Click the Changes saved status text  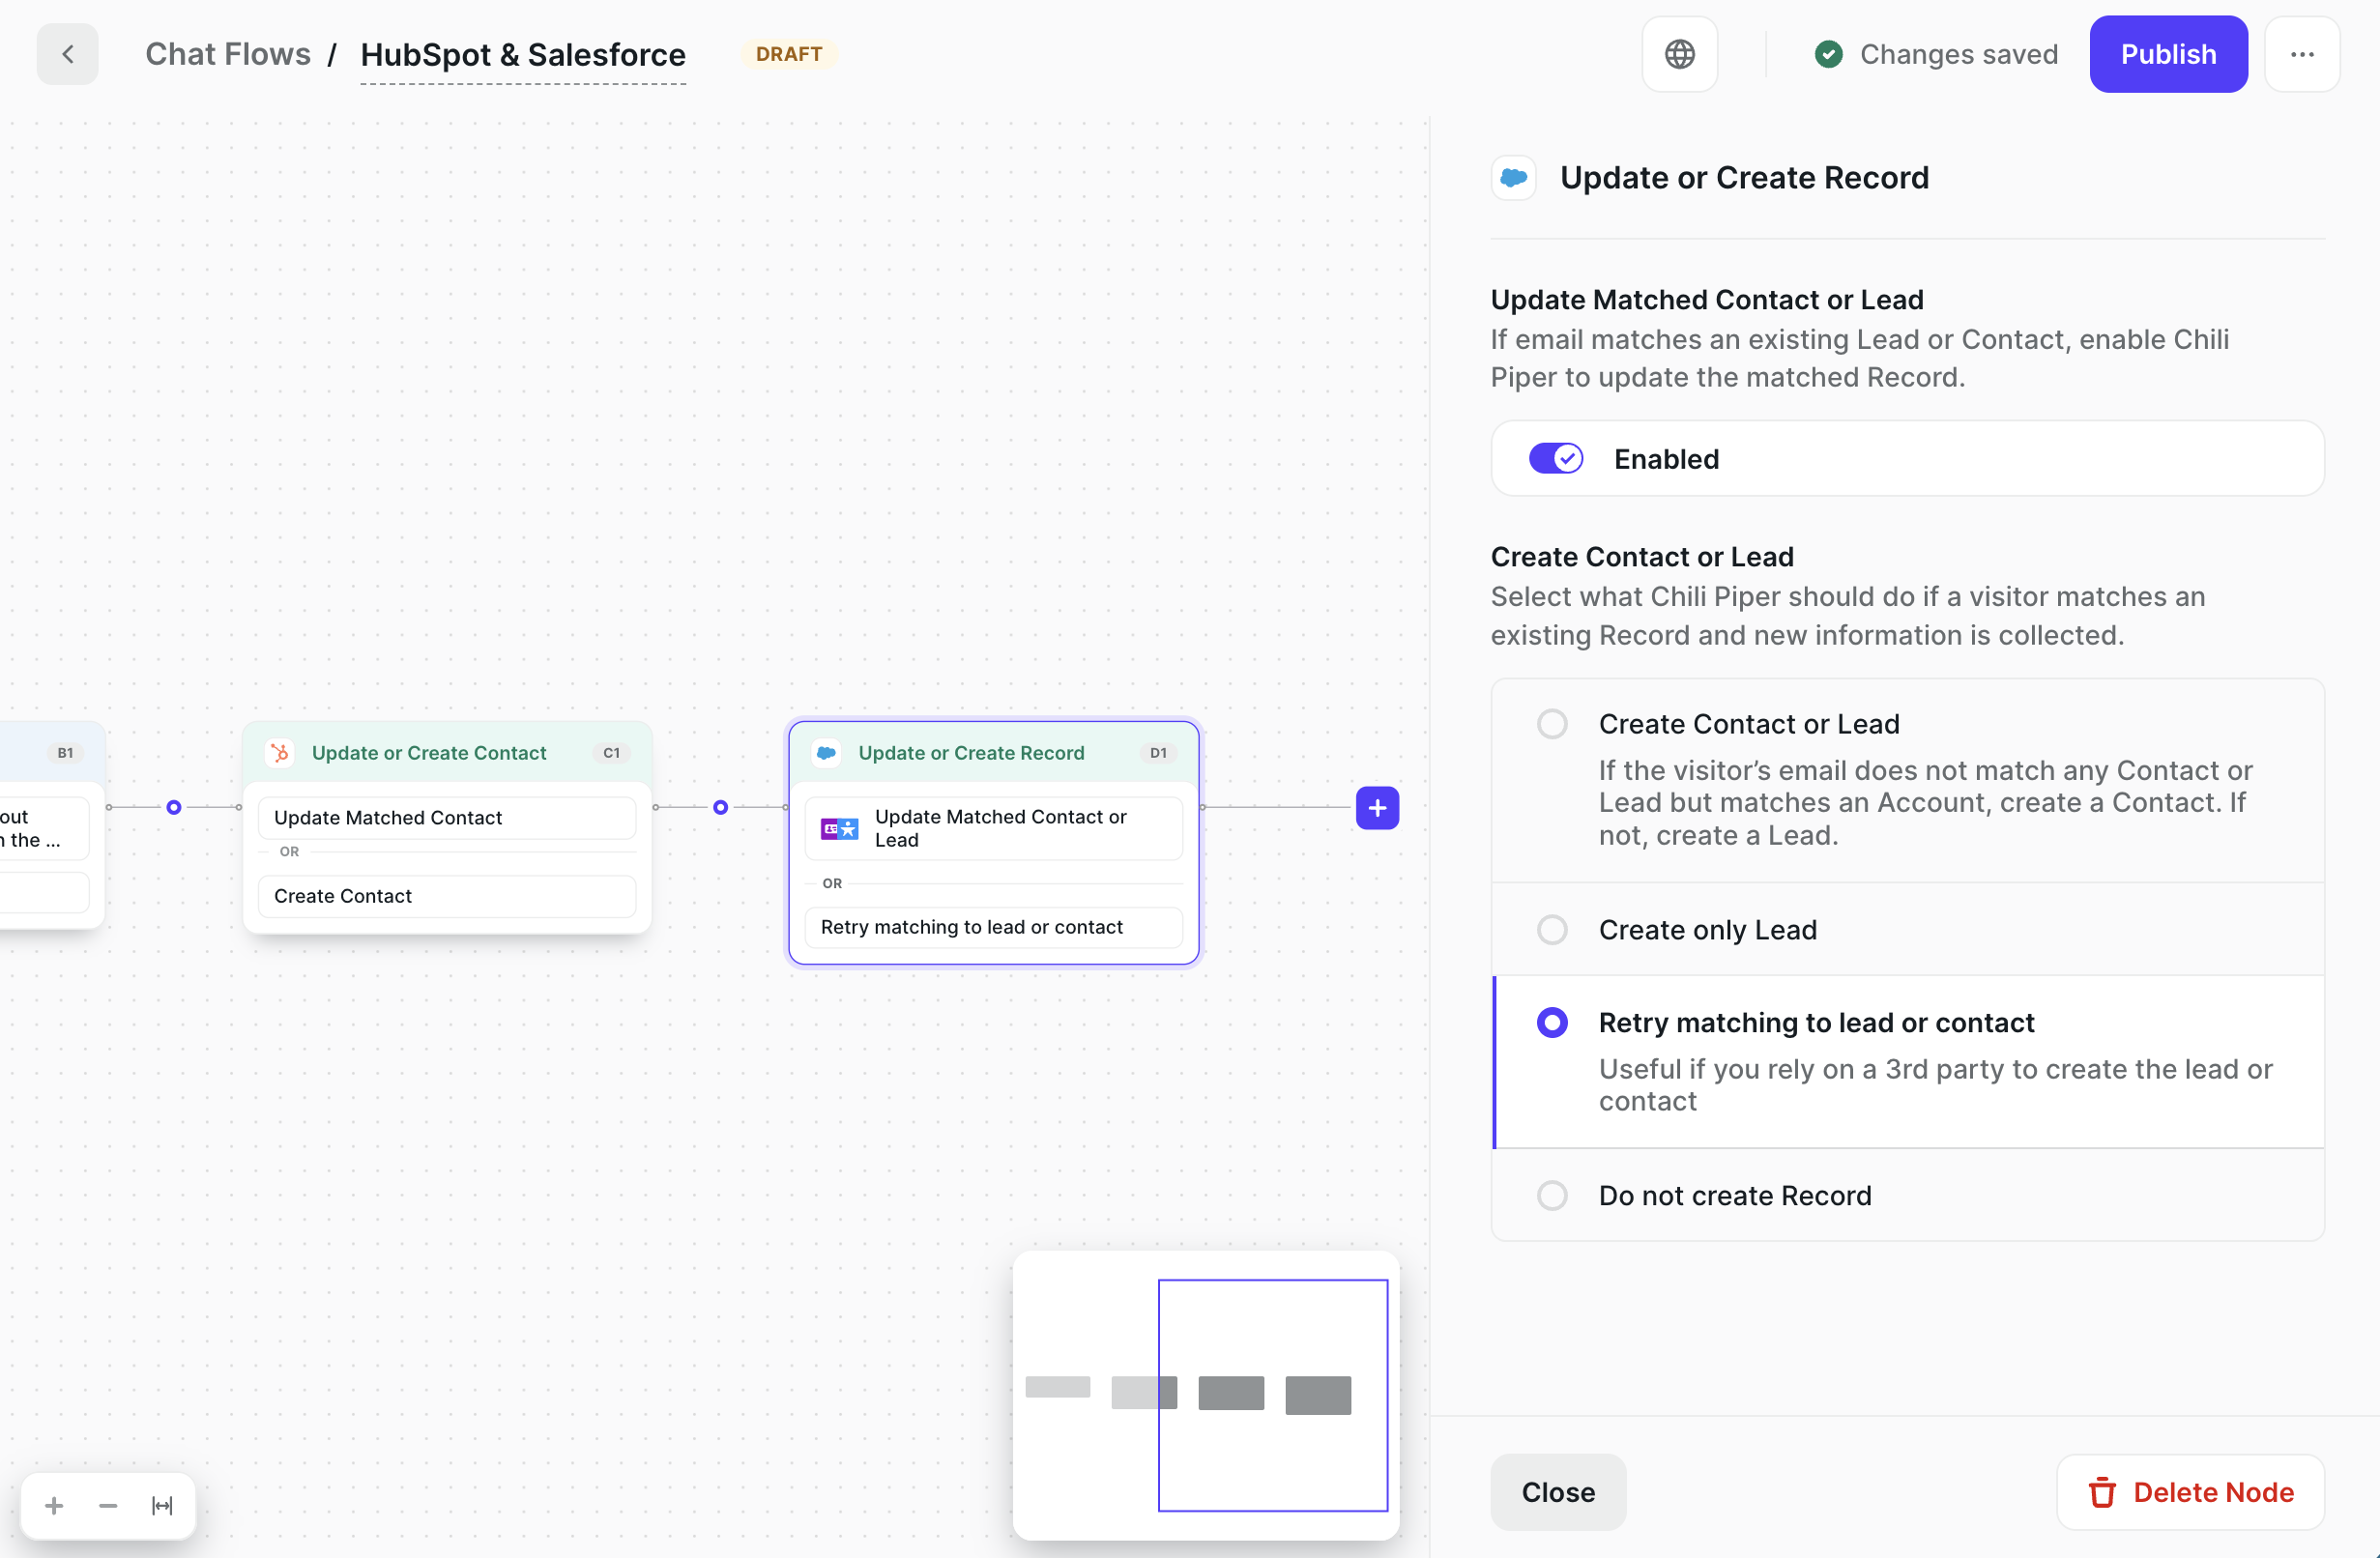tap(1958, 54)
